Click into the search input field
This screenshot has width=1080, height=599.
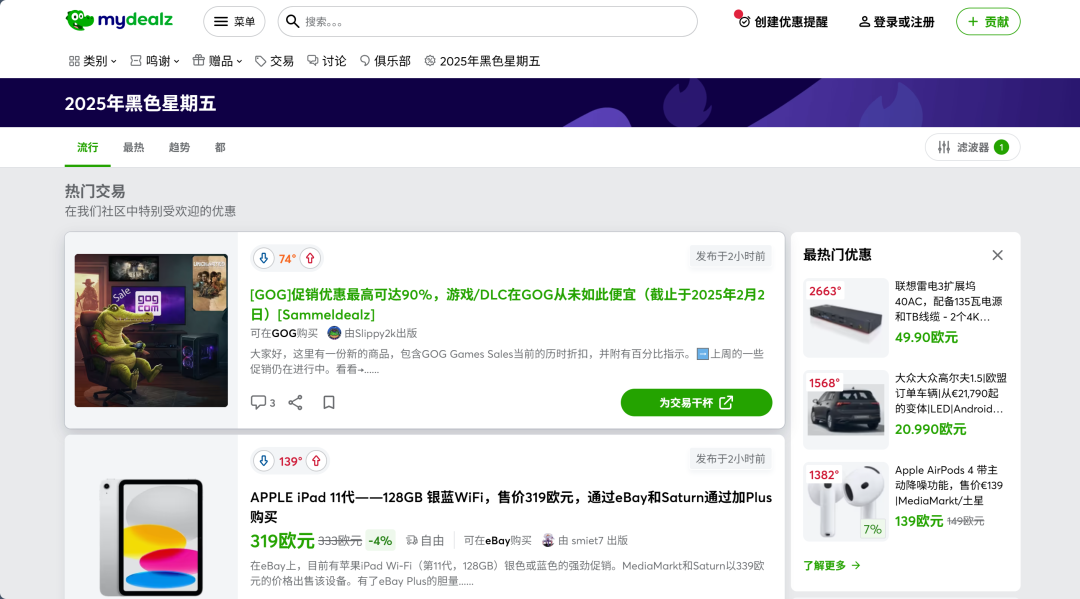click(x=495, y=21)
